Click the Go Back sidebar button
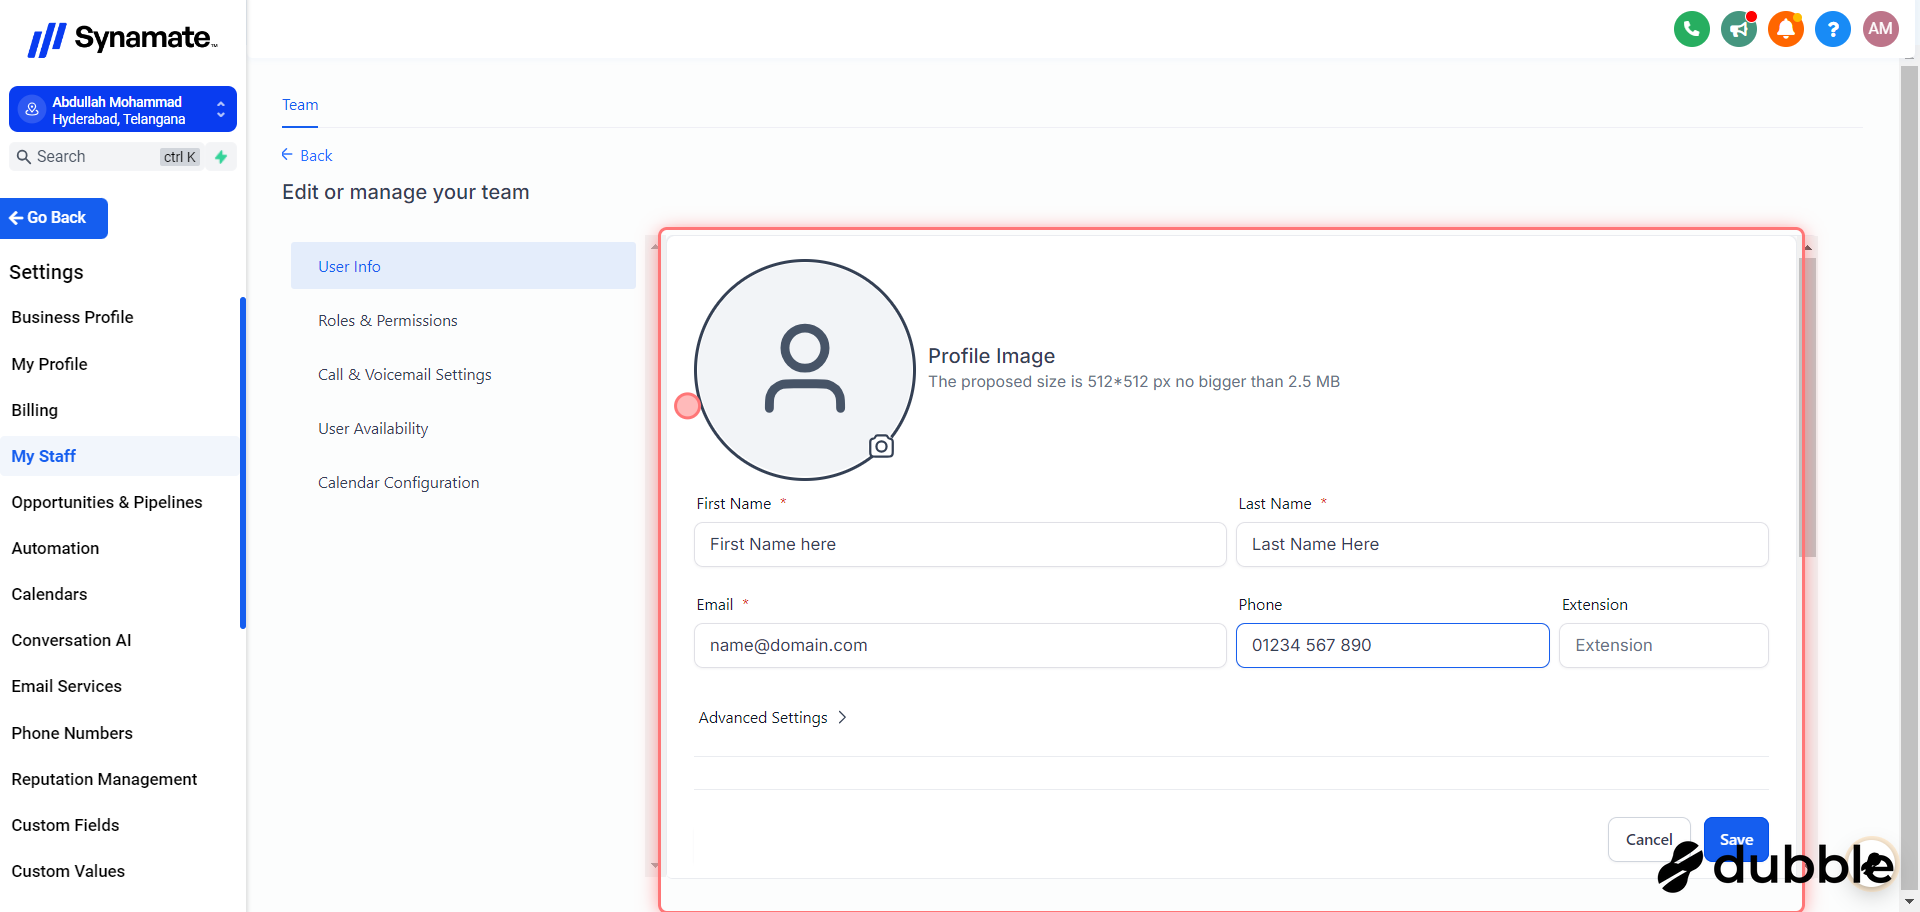Screen dimensions: 1920x912 pos(54,218)
